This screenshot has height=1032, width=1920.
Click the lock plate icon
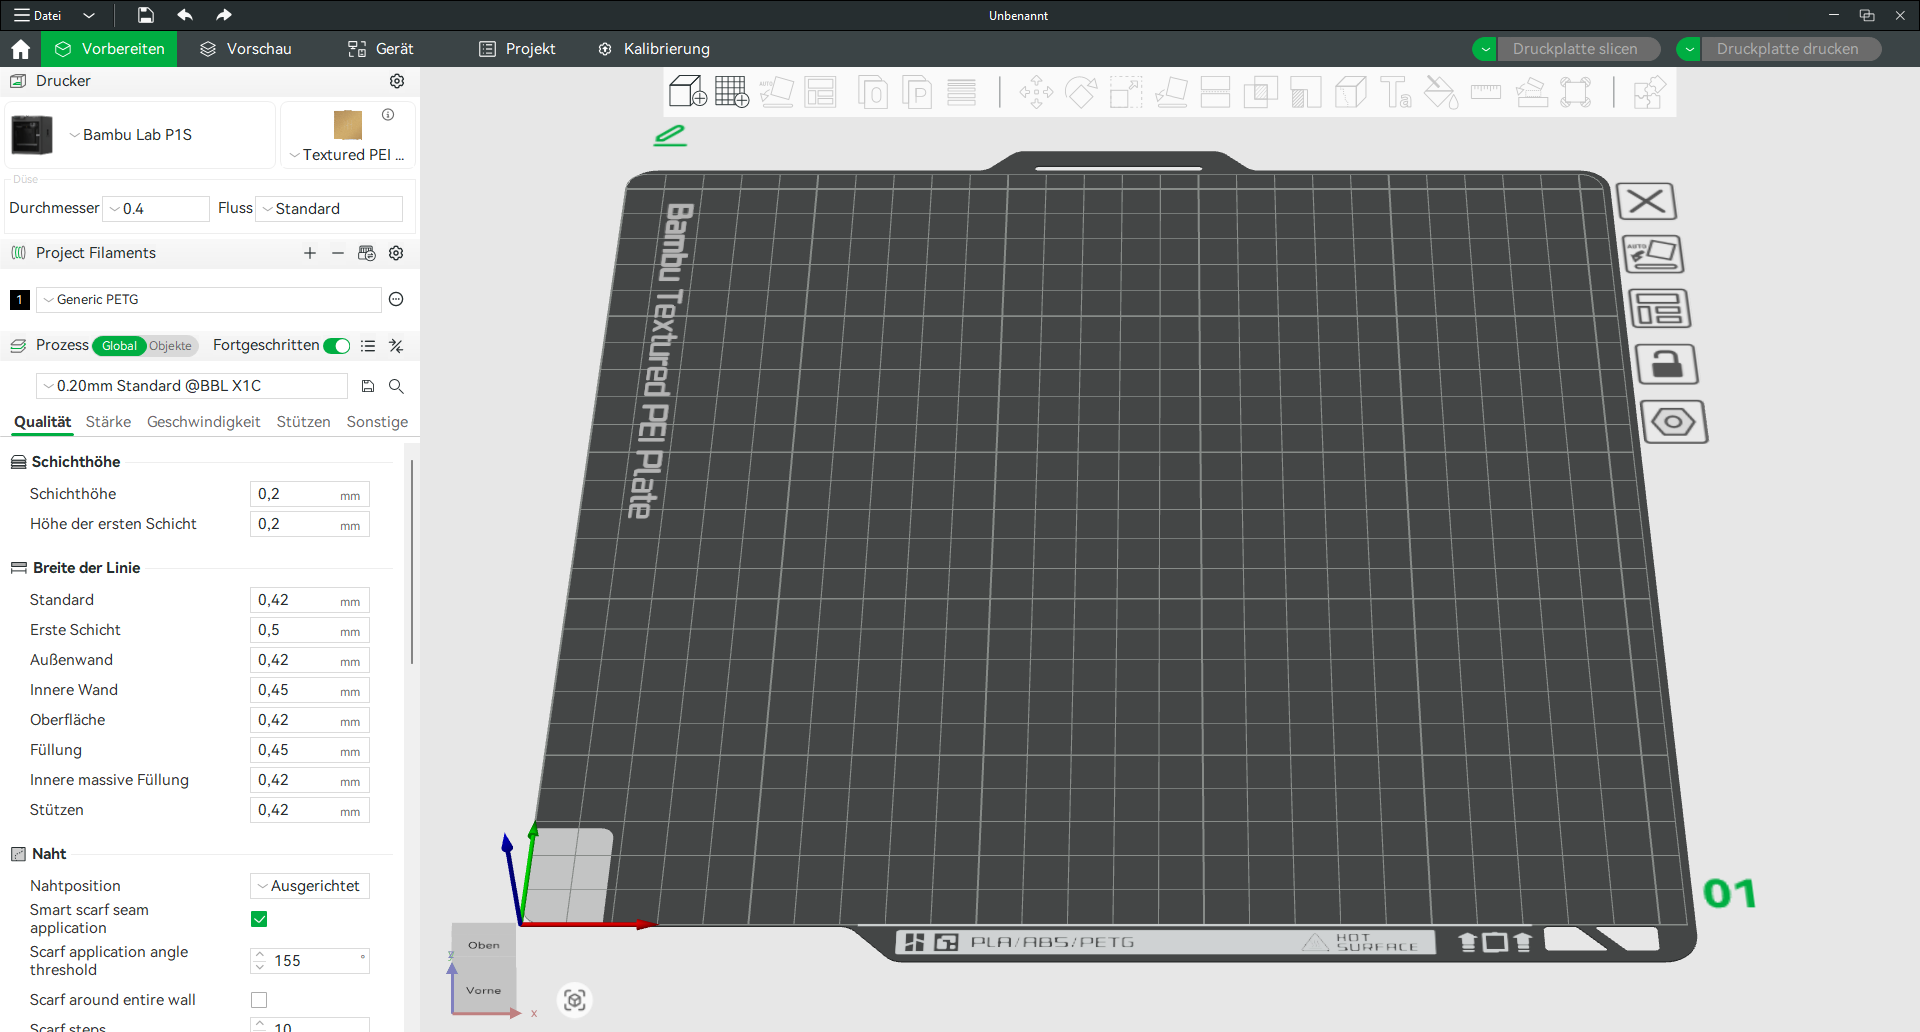[1666, 365]
